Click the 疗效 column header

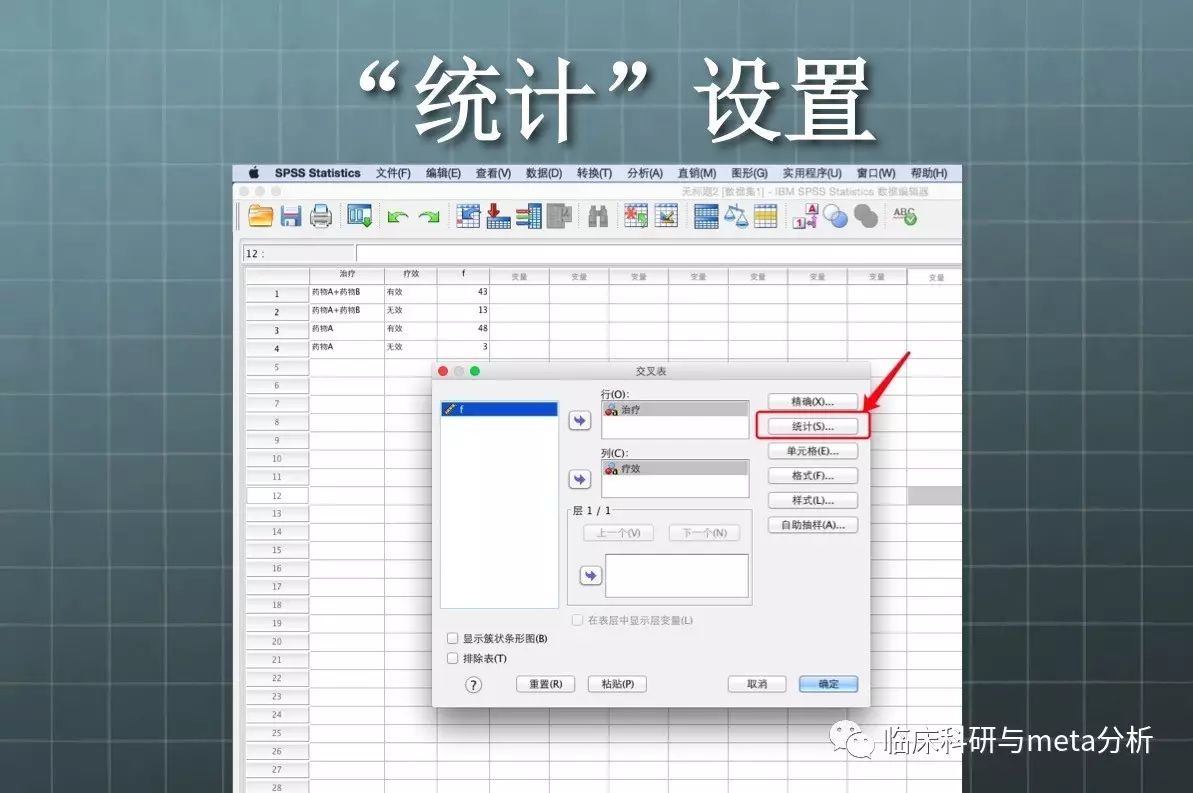[411, 275]
